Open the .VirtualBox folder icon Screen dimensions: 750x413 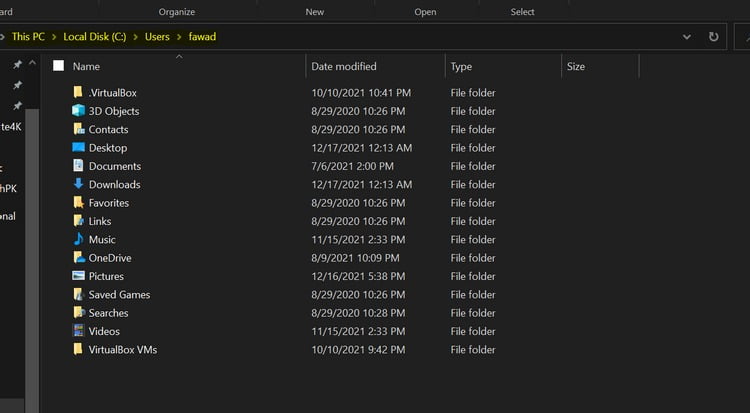[78, 92]
